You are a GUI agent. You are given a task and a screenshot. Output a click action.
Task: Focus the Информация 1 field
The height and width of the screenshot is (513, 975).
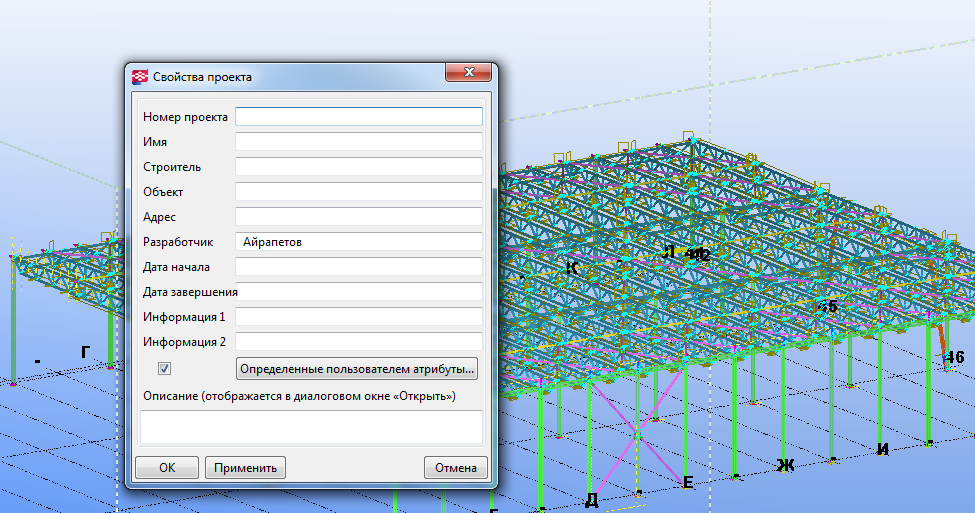tap(358, 317)
